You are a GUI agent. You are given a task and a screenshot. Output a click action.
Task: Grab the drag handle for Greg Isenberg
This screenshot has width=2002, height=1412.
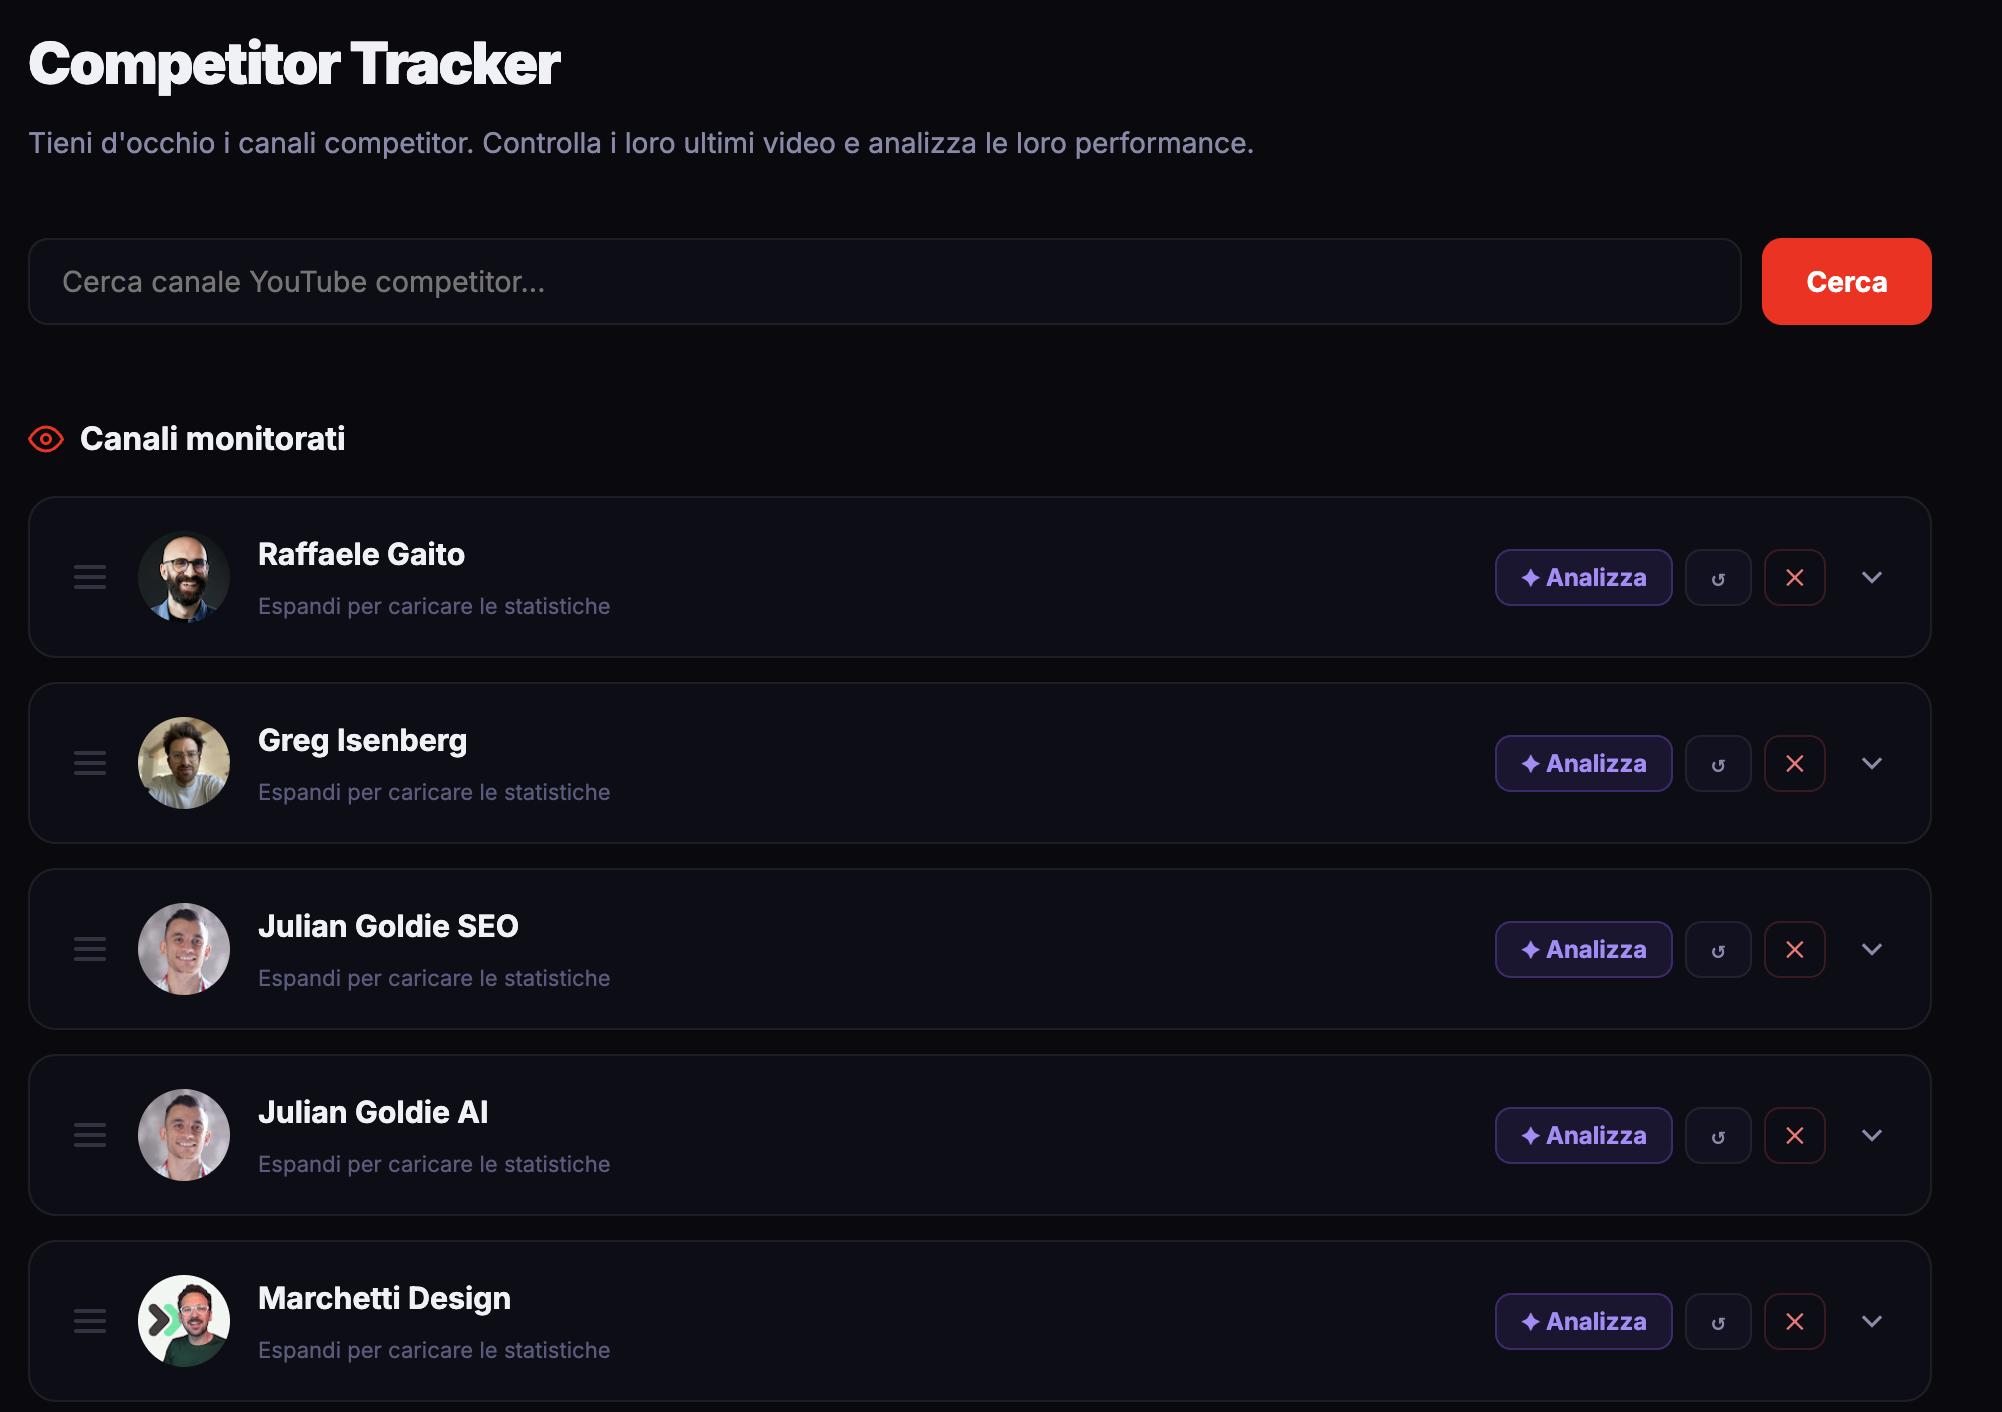(89, 763)
